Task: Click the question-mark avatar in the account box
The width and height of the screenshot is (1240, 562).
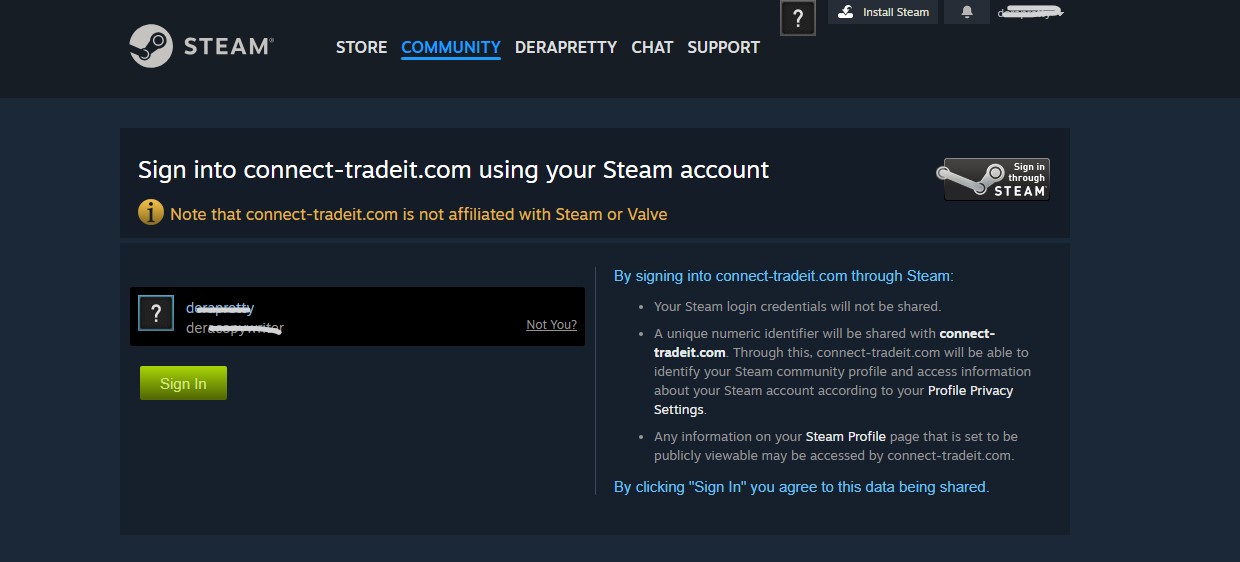Action: pos(156,313)
